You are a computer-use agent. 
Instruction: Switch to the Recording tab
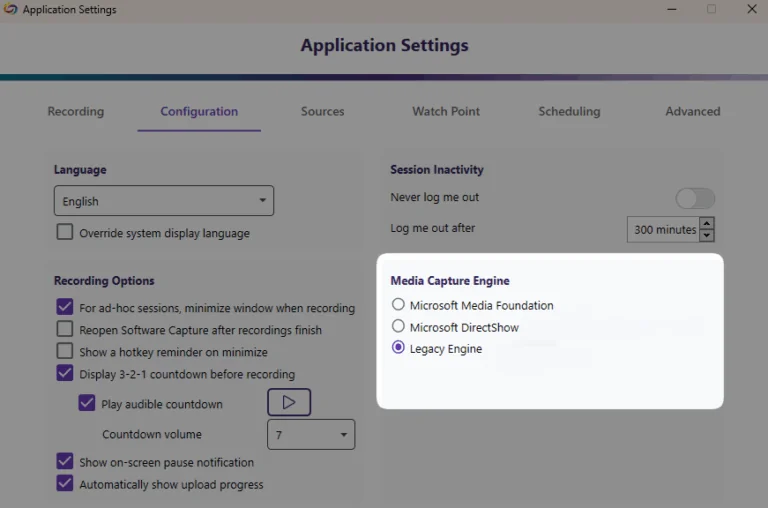tap(76, 112)
